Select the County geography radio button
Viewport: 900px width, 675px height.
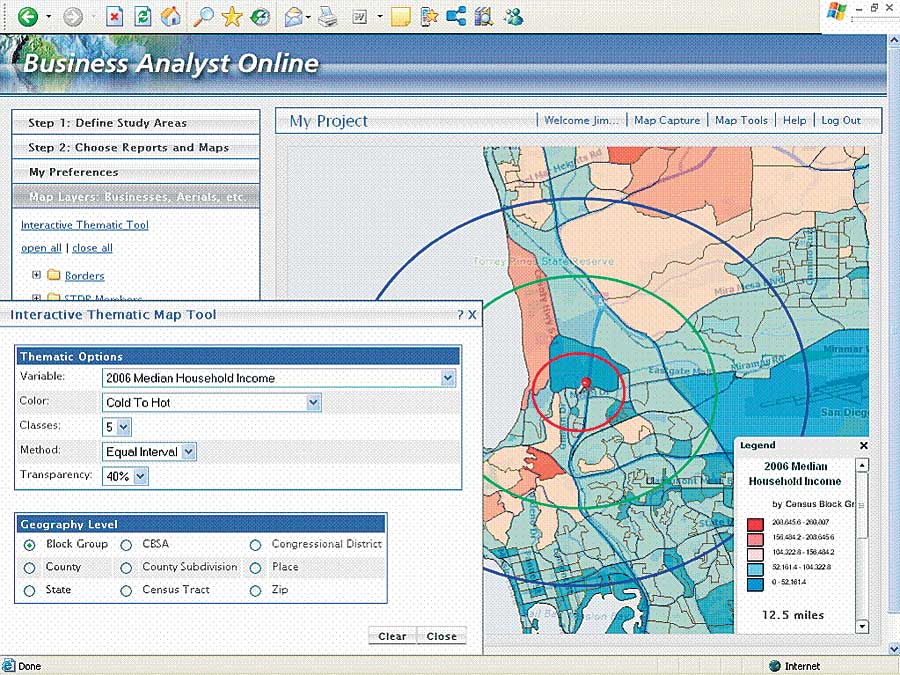pos(31,567)
